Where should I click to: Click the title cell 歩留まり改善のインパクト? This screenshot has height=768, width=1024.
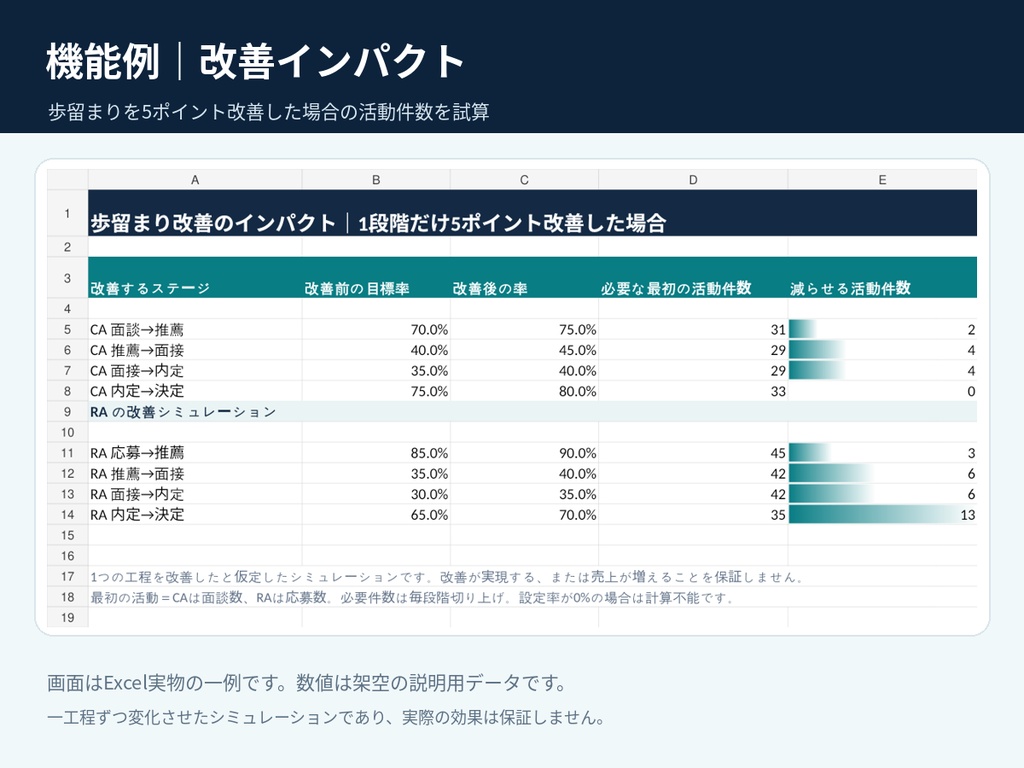pos(533,213)
